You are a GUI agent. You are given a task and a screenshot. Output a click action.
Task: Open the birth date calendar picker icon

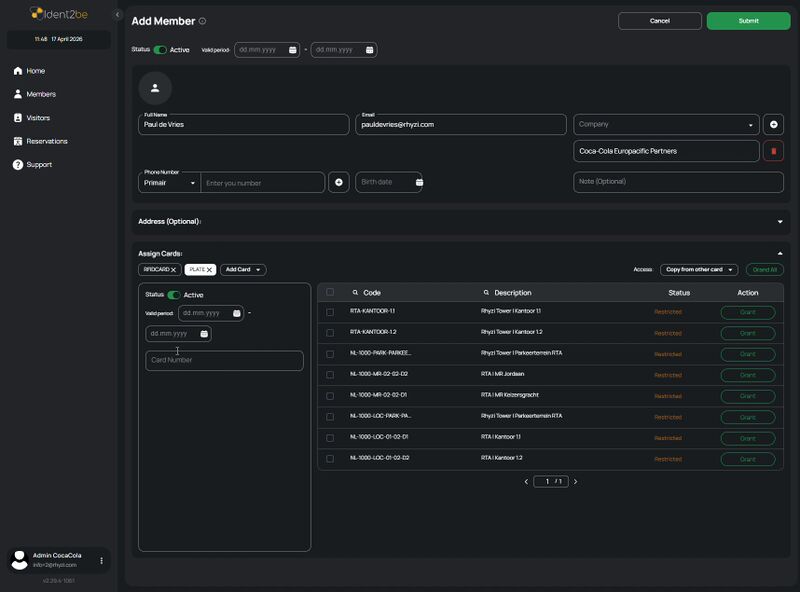click(x=418, y=182)
